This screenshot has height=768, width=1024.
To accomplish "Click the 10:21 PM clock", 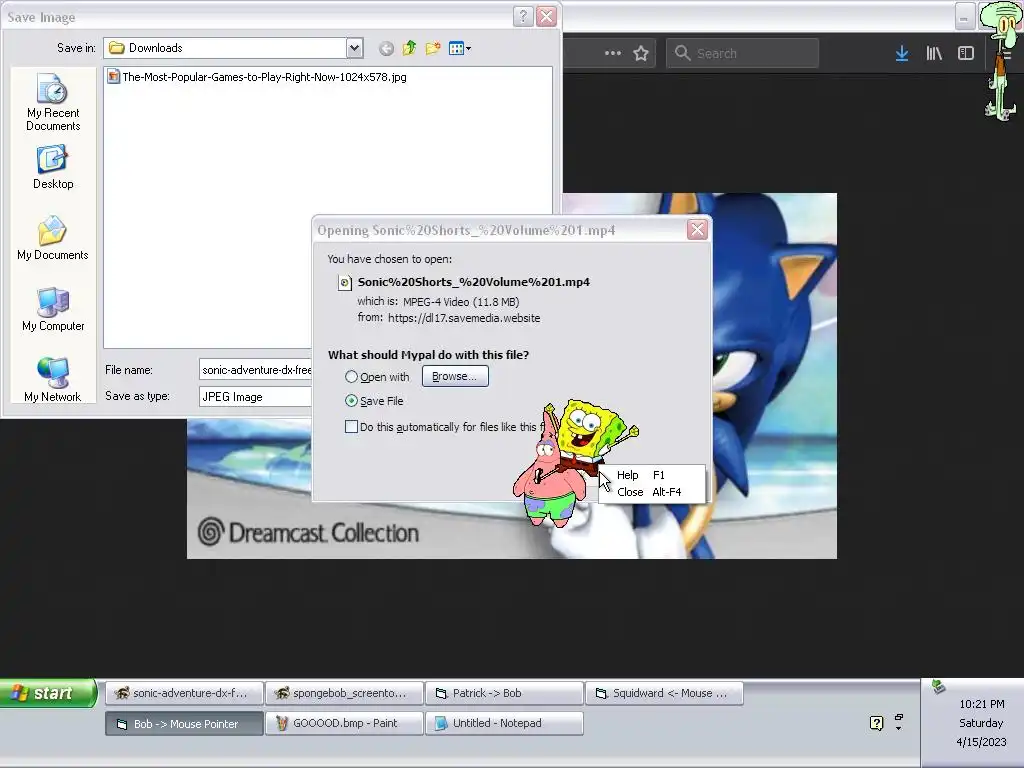I will click(982, 704).
